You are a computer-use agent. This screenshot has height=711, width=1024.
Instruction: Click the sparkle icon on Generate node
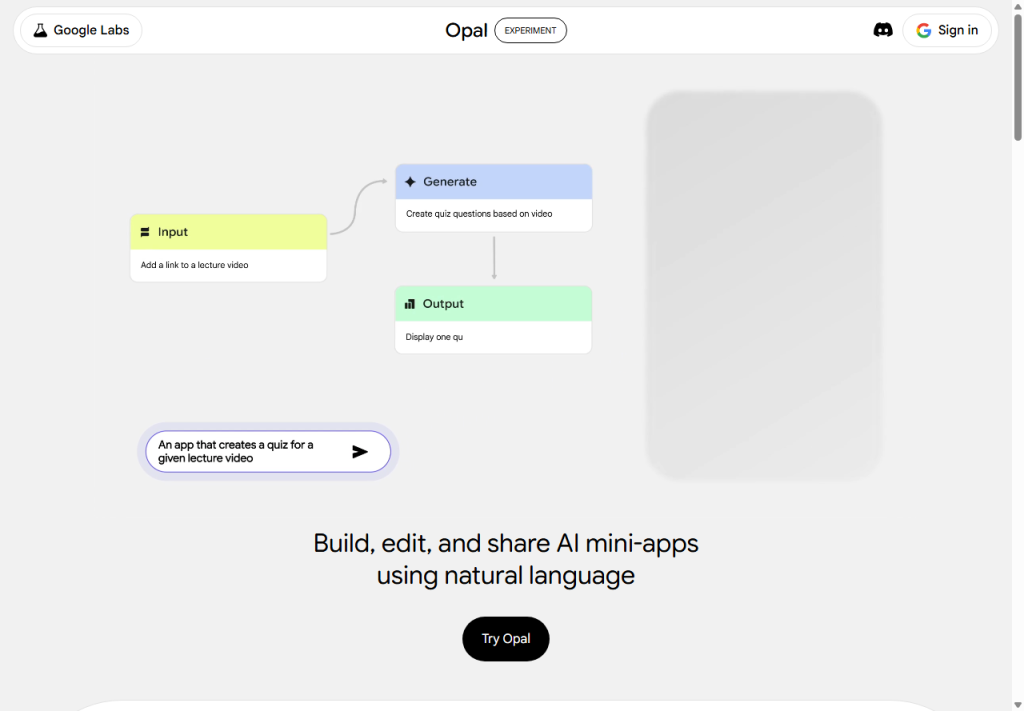tap(410, 182)
